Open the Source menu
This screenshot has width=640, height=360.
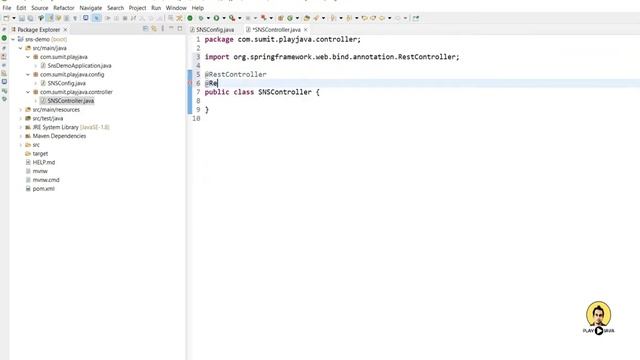pyautogui.click(x=40, y=8)
